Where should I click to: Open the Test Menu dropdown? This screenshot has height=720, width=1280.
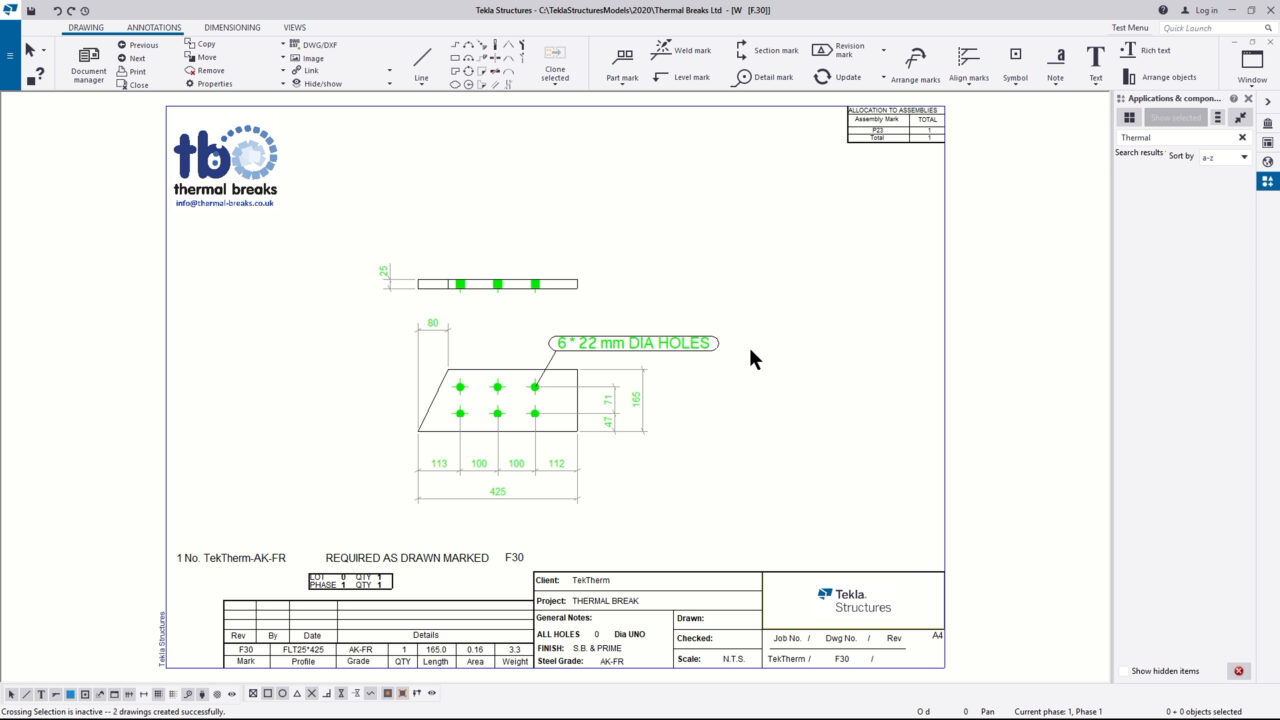1130,27
